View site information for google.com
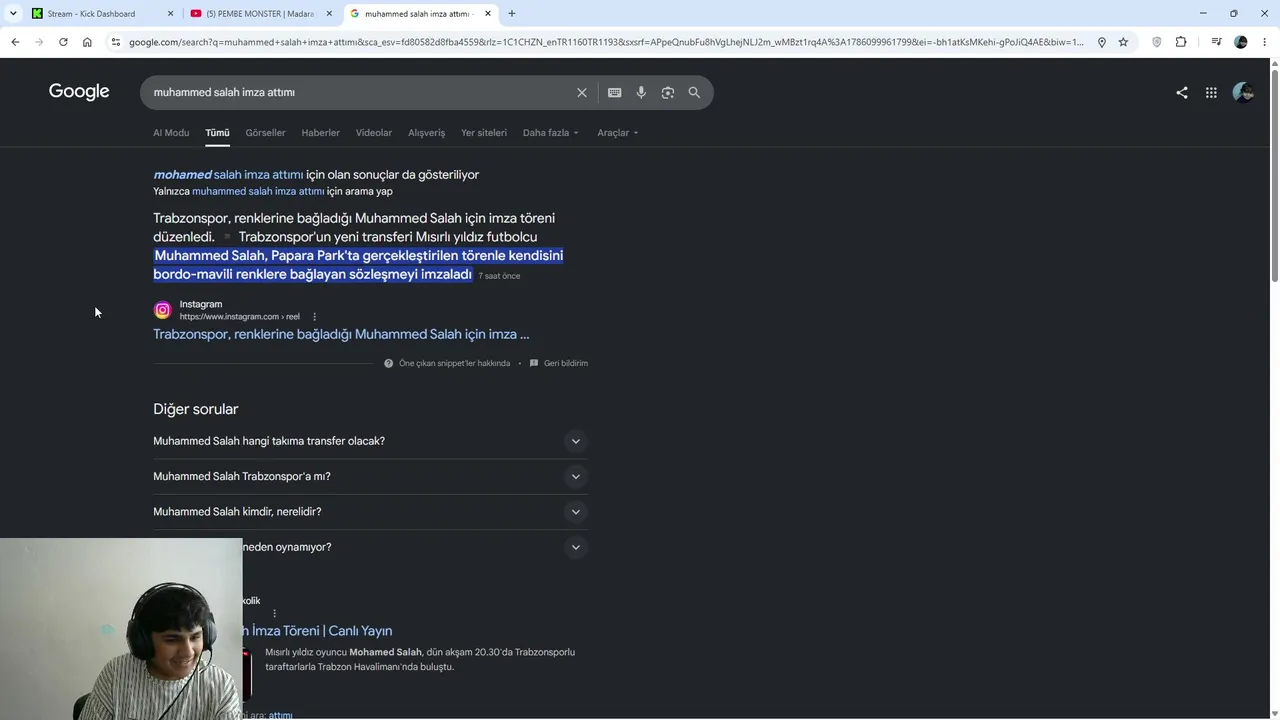 point(116,42)
